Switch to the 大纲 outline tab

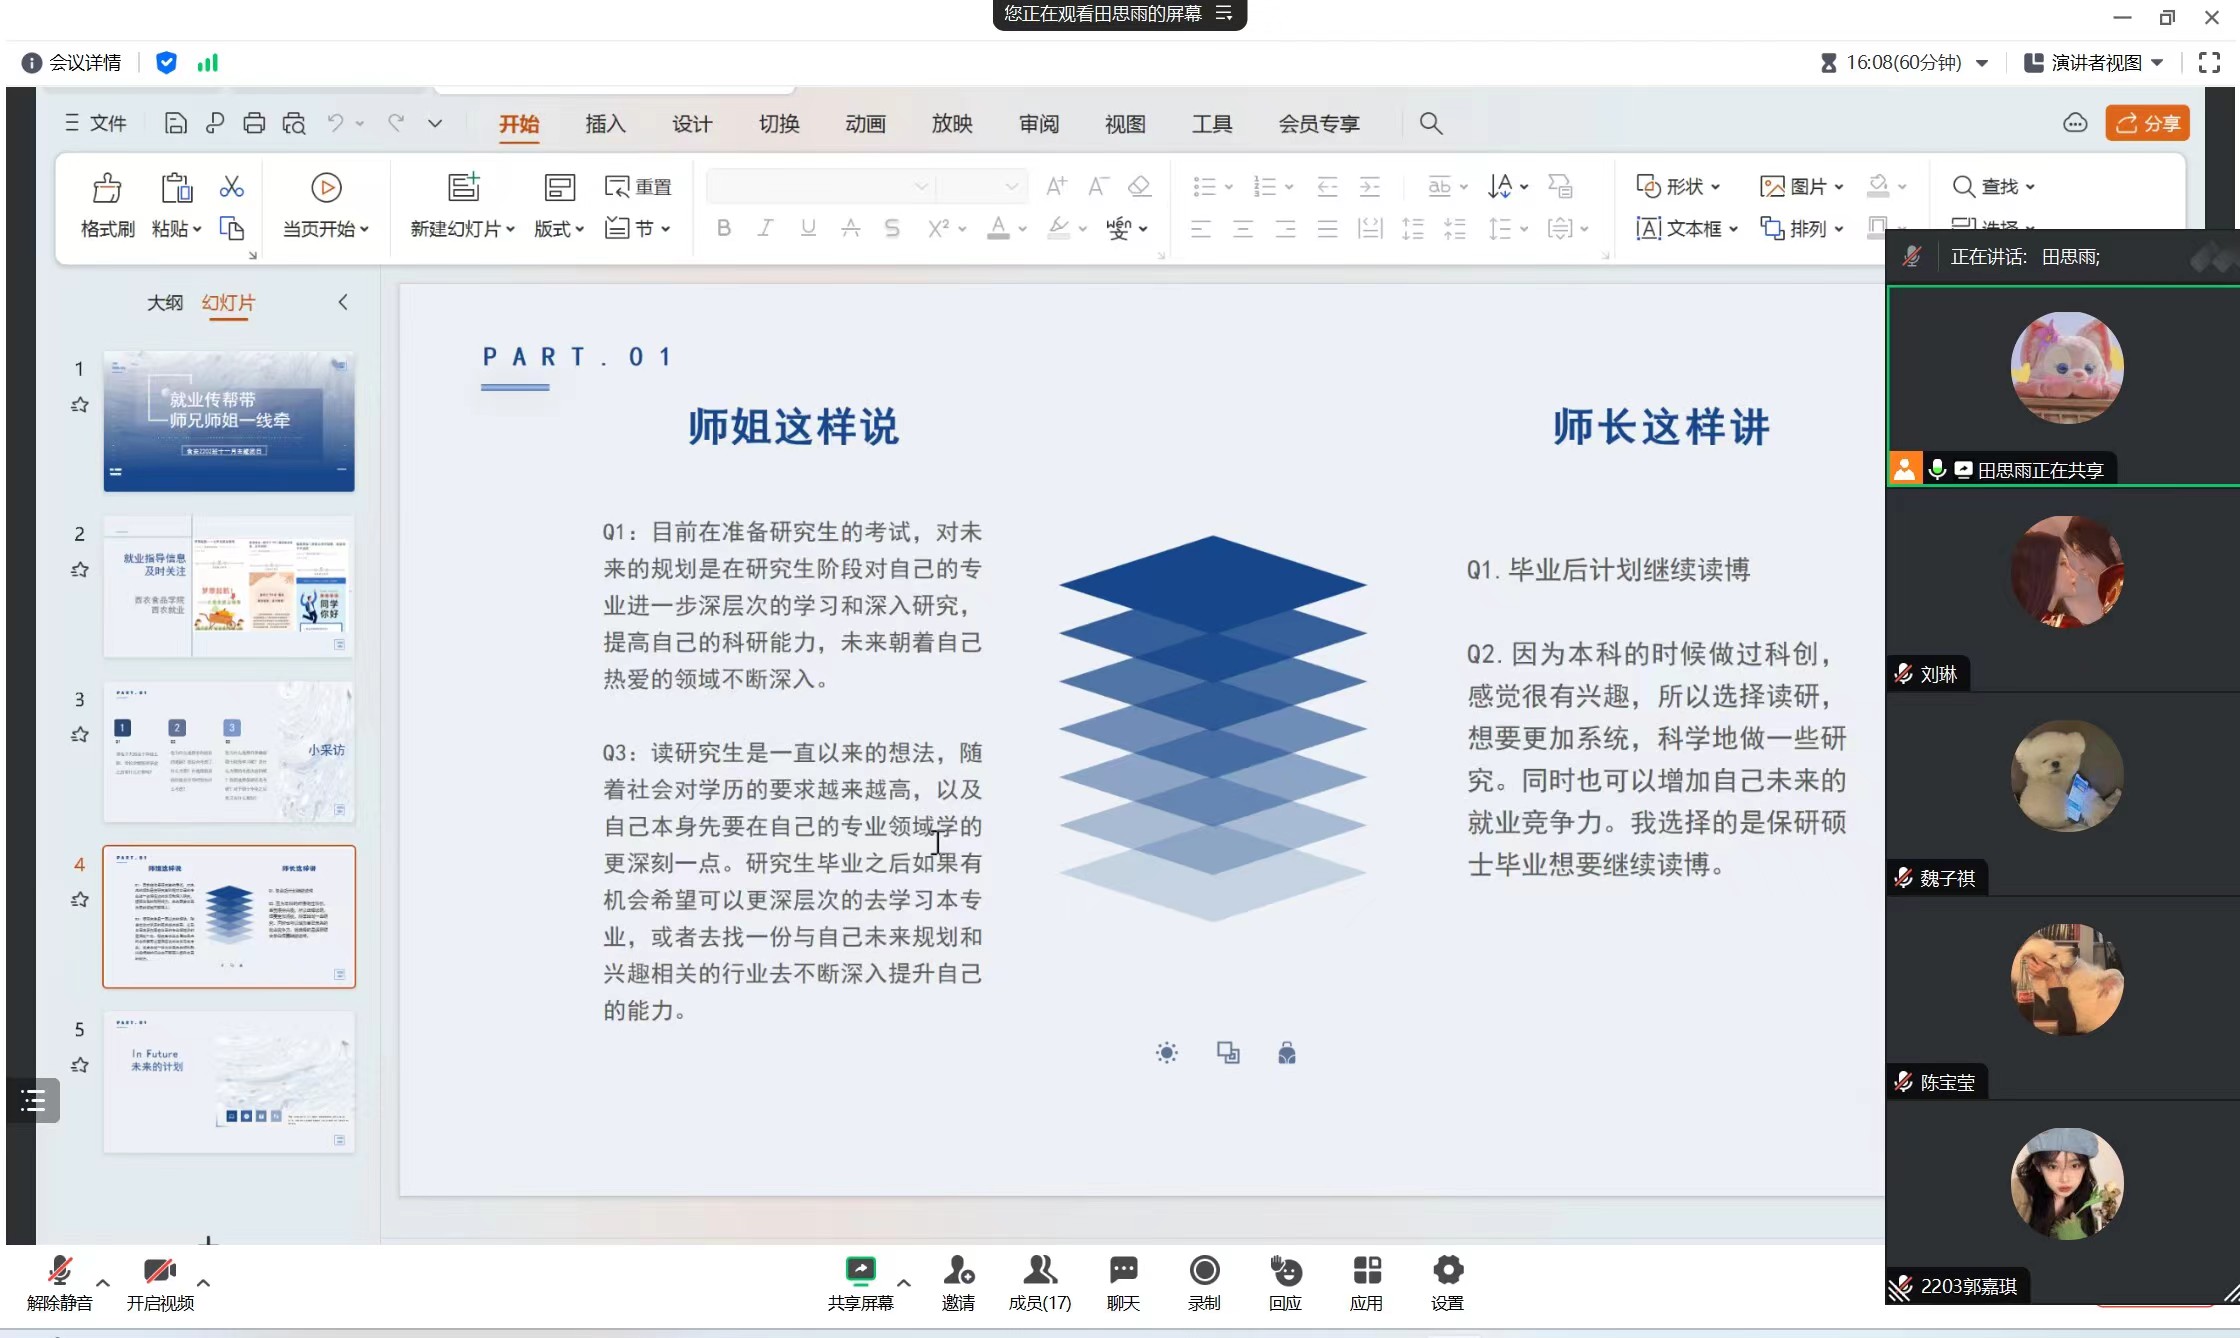coord(165,302)
